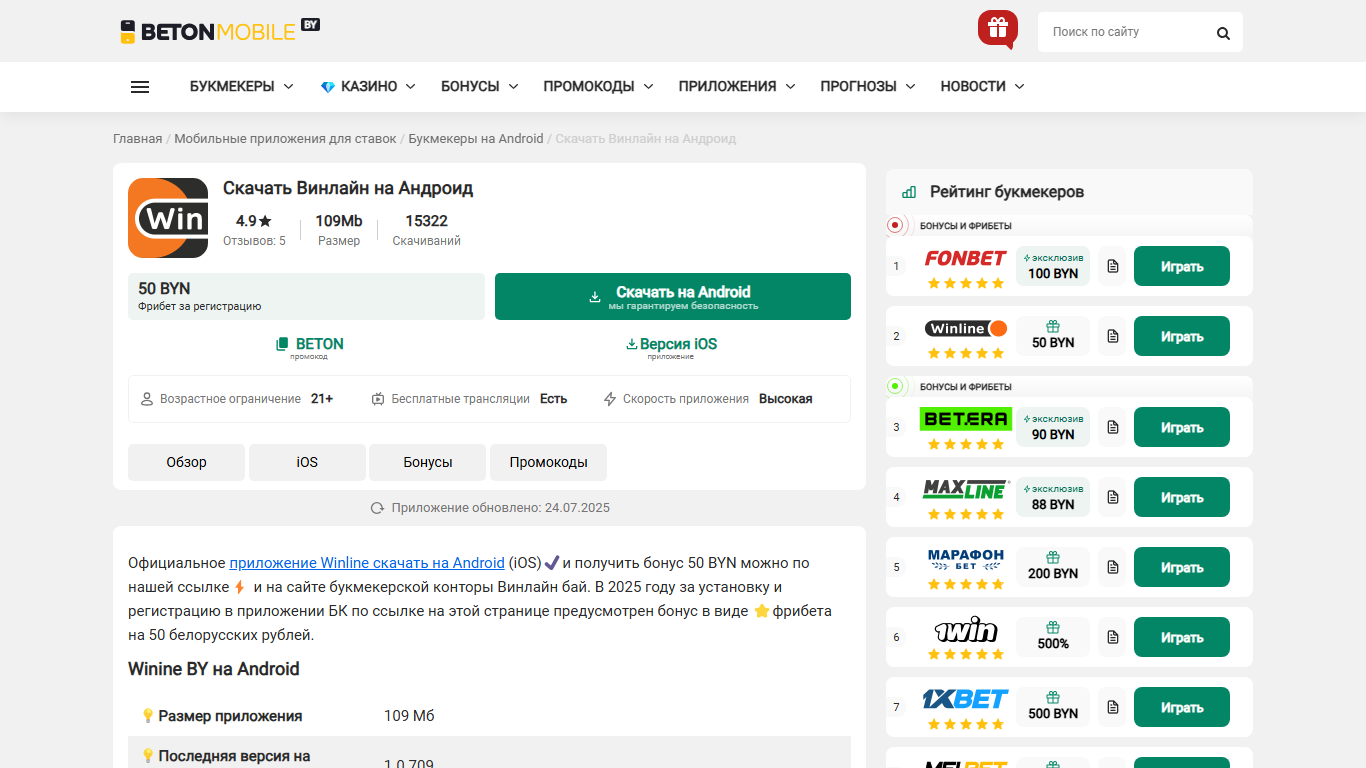1366x768 pixels.
Task: Click the Winline app icon thumbnail
Action: 168,218
